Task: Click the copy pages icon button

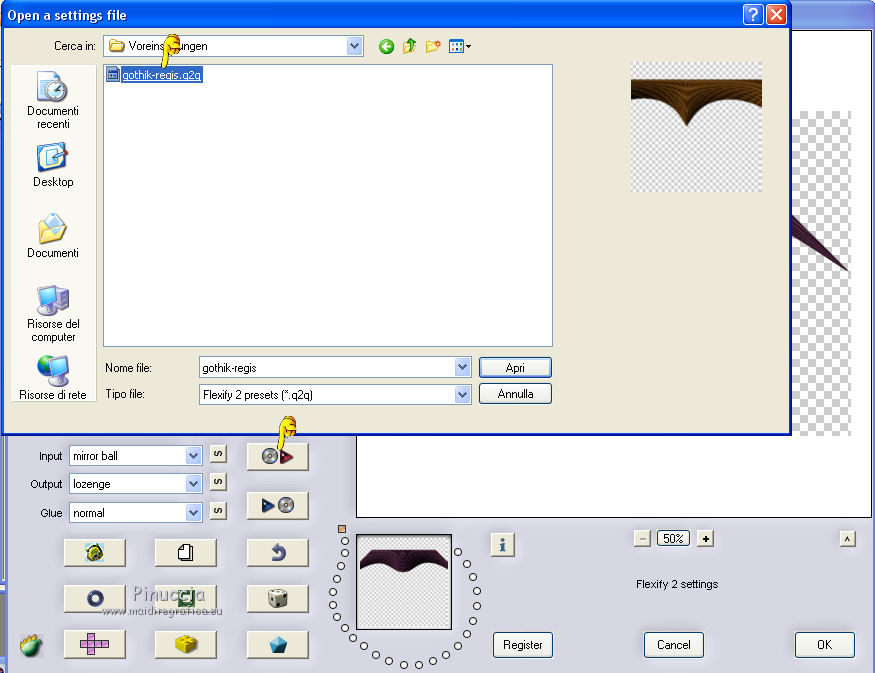Action: 185,552
